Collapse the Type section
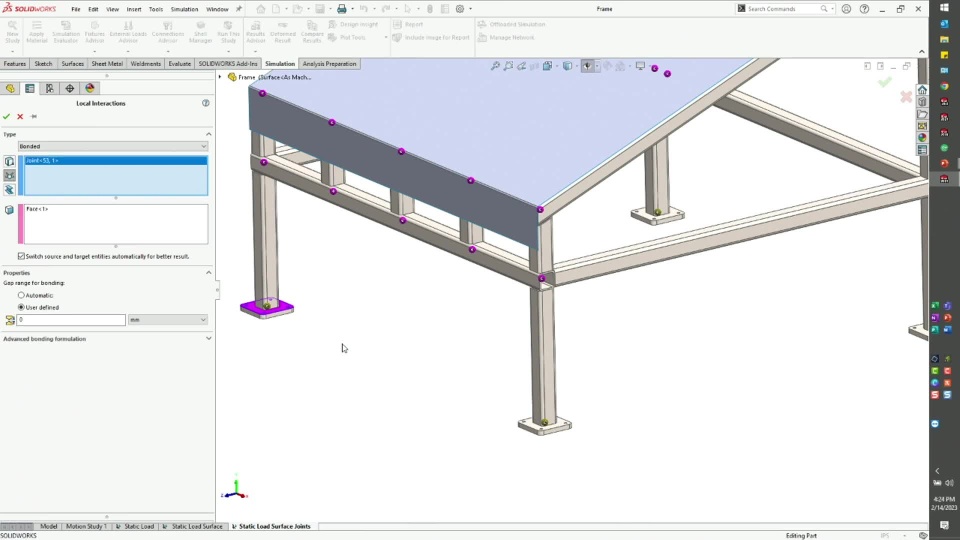 click(208, 134)
